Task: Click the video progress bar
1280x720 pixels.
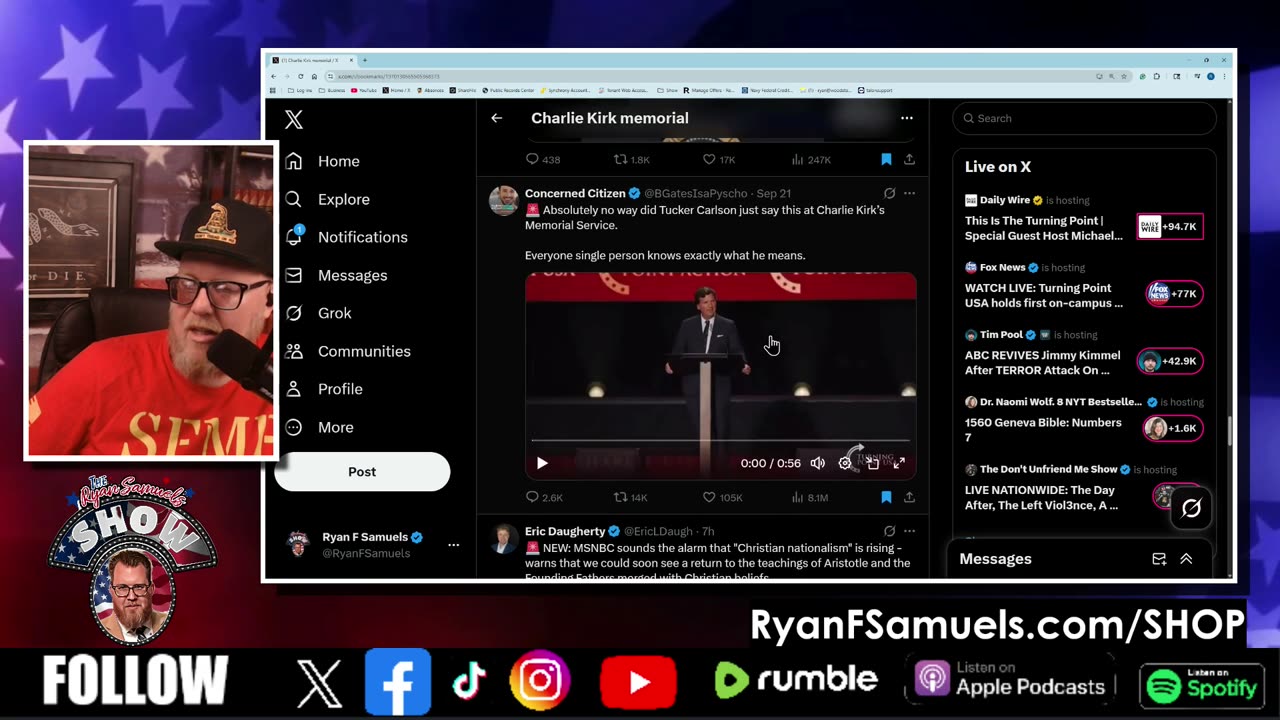Action: (x=720, y=440)
